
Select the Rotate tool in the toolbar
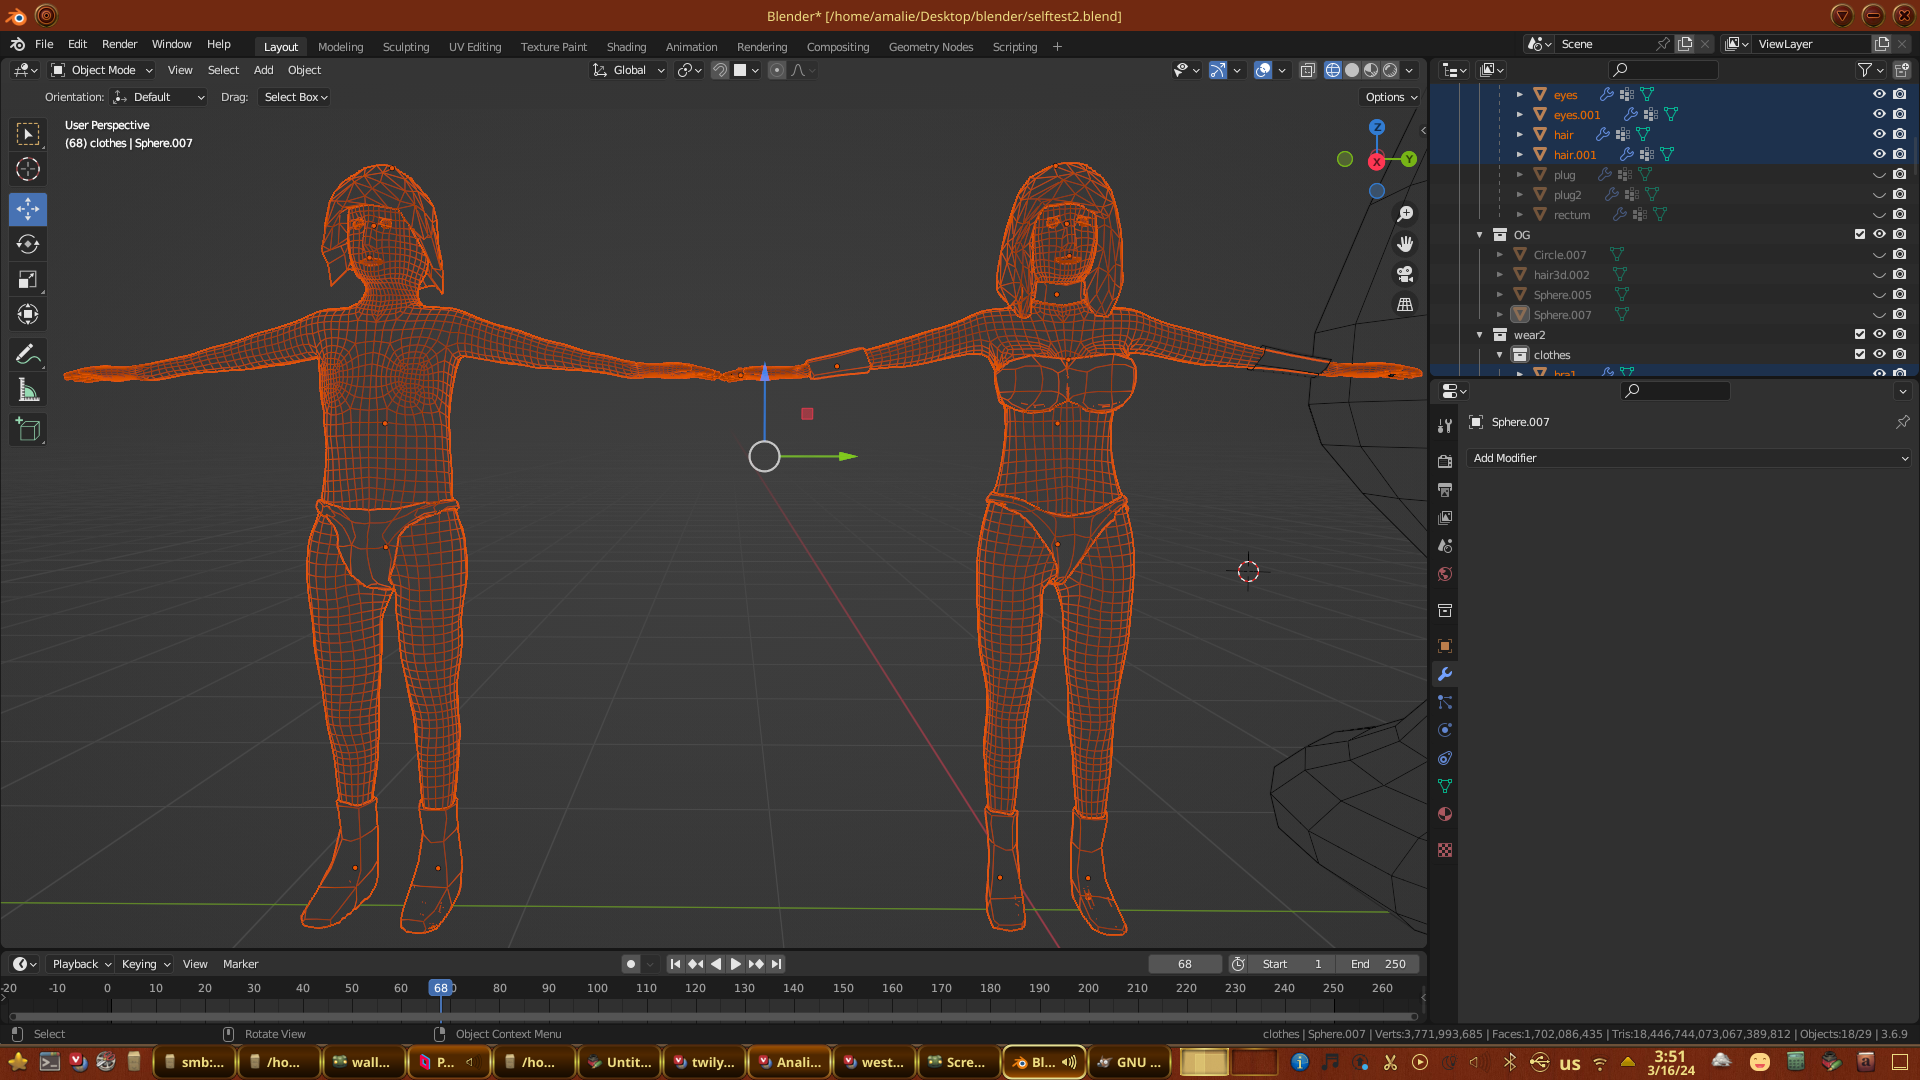pos(28,245)
